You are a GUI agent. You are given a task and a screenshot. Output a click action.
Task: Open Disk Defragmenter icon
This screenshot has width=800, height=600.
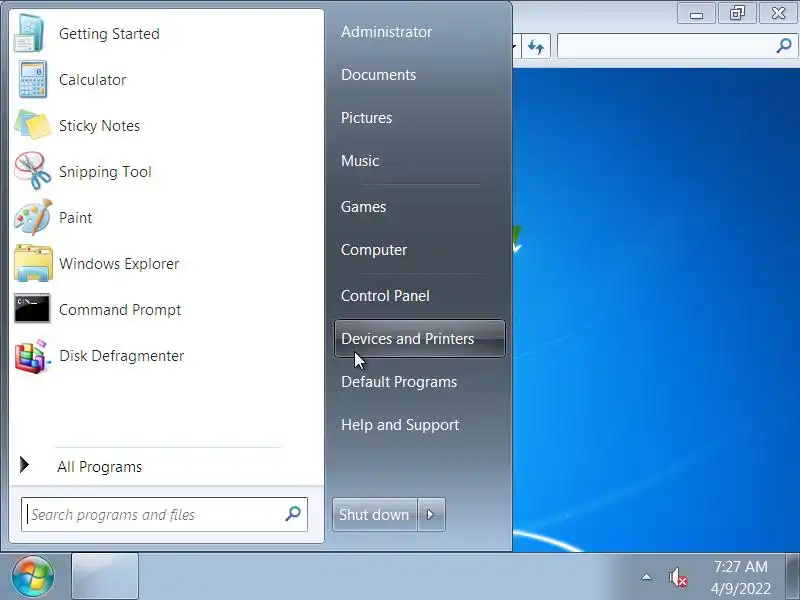(33, 356)
